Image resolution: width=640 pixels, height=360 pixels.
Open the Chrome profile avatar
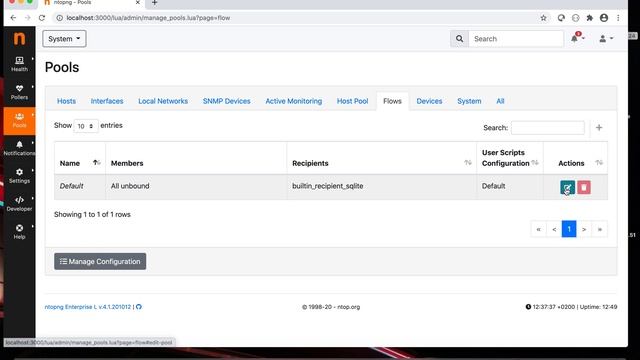(x=604, y=18)
